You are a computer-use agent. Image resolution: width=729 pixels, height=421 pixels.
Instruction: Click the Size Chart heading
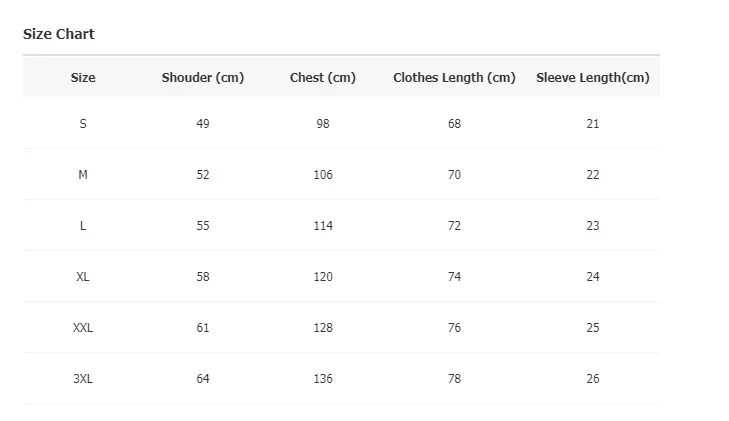(58, 34)
